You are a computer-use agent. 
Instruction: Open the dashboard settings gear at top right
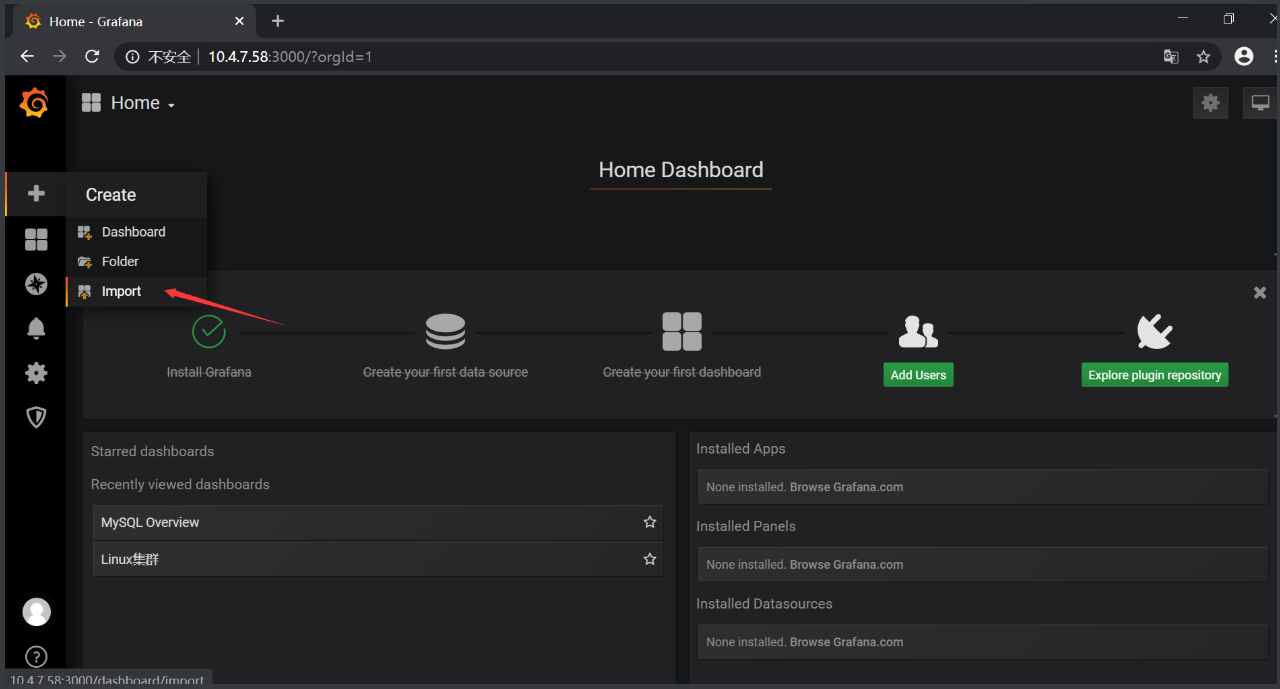(1210, 103)
